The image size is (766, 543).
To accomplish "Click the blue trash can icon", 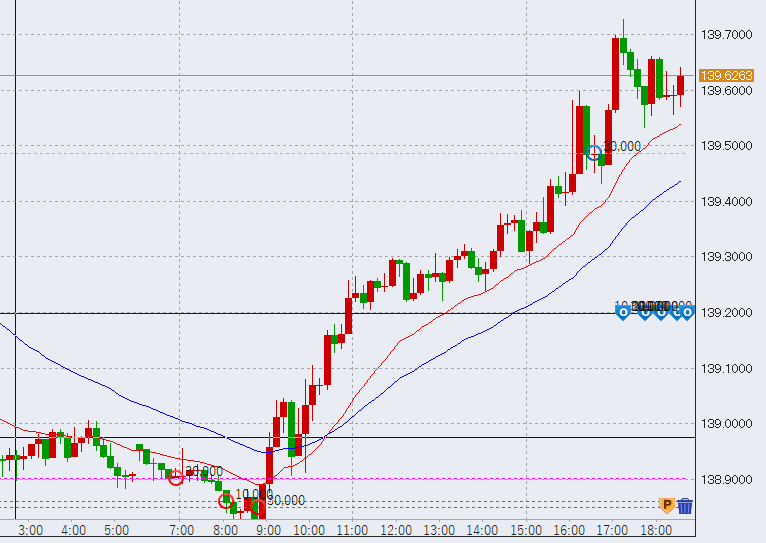I will [x=685, y=506].
